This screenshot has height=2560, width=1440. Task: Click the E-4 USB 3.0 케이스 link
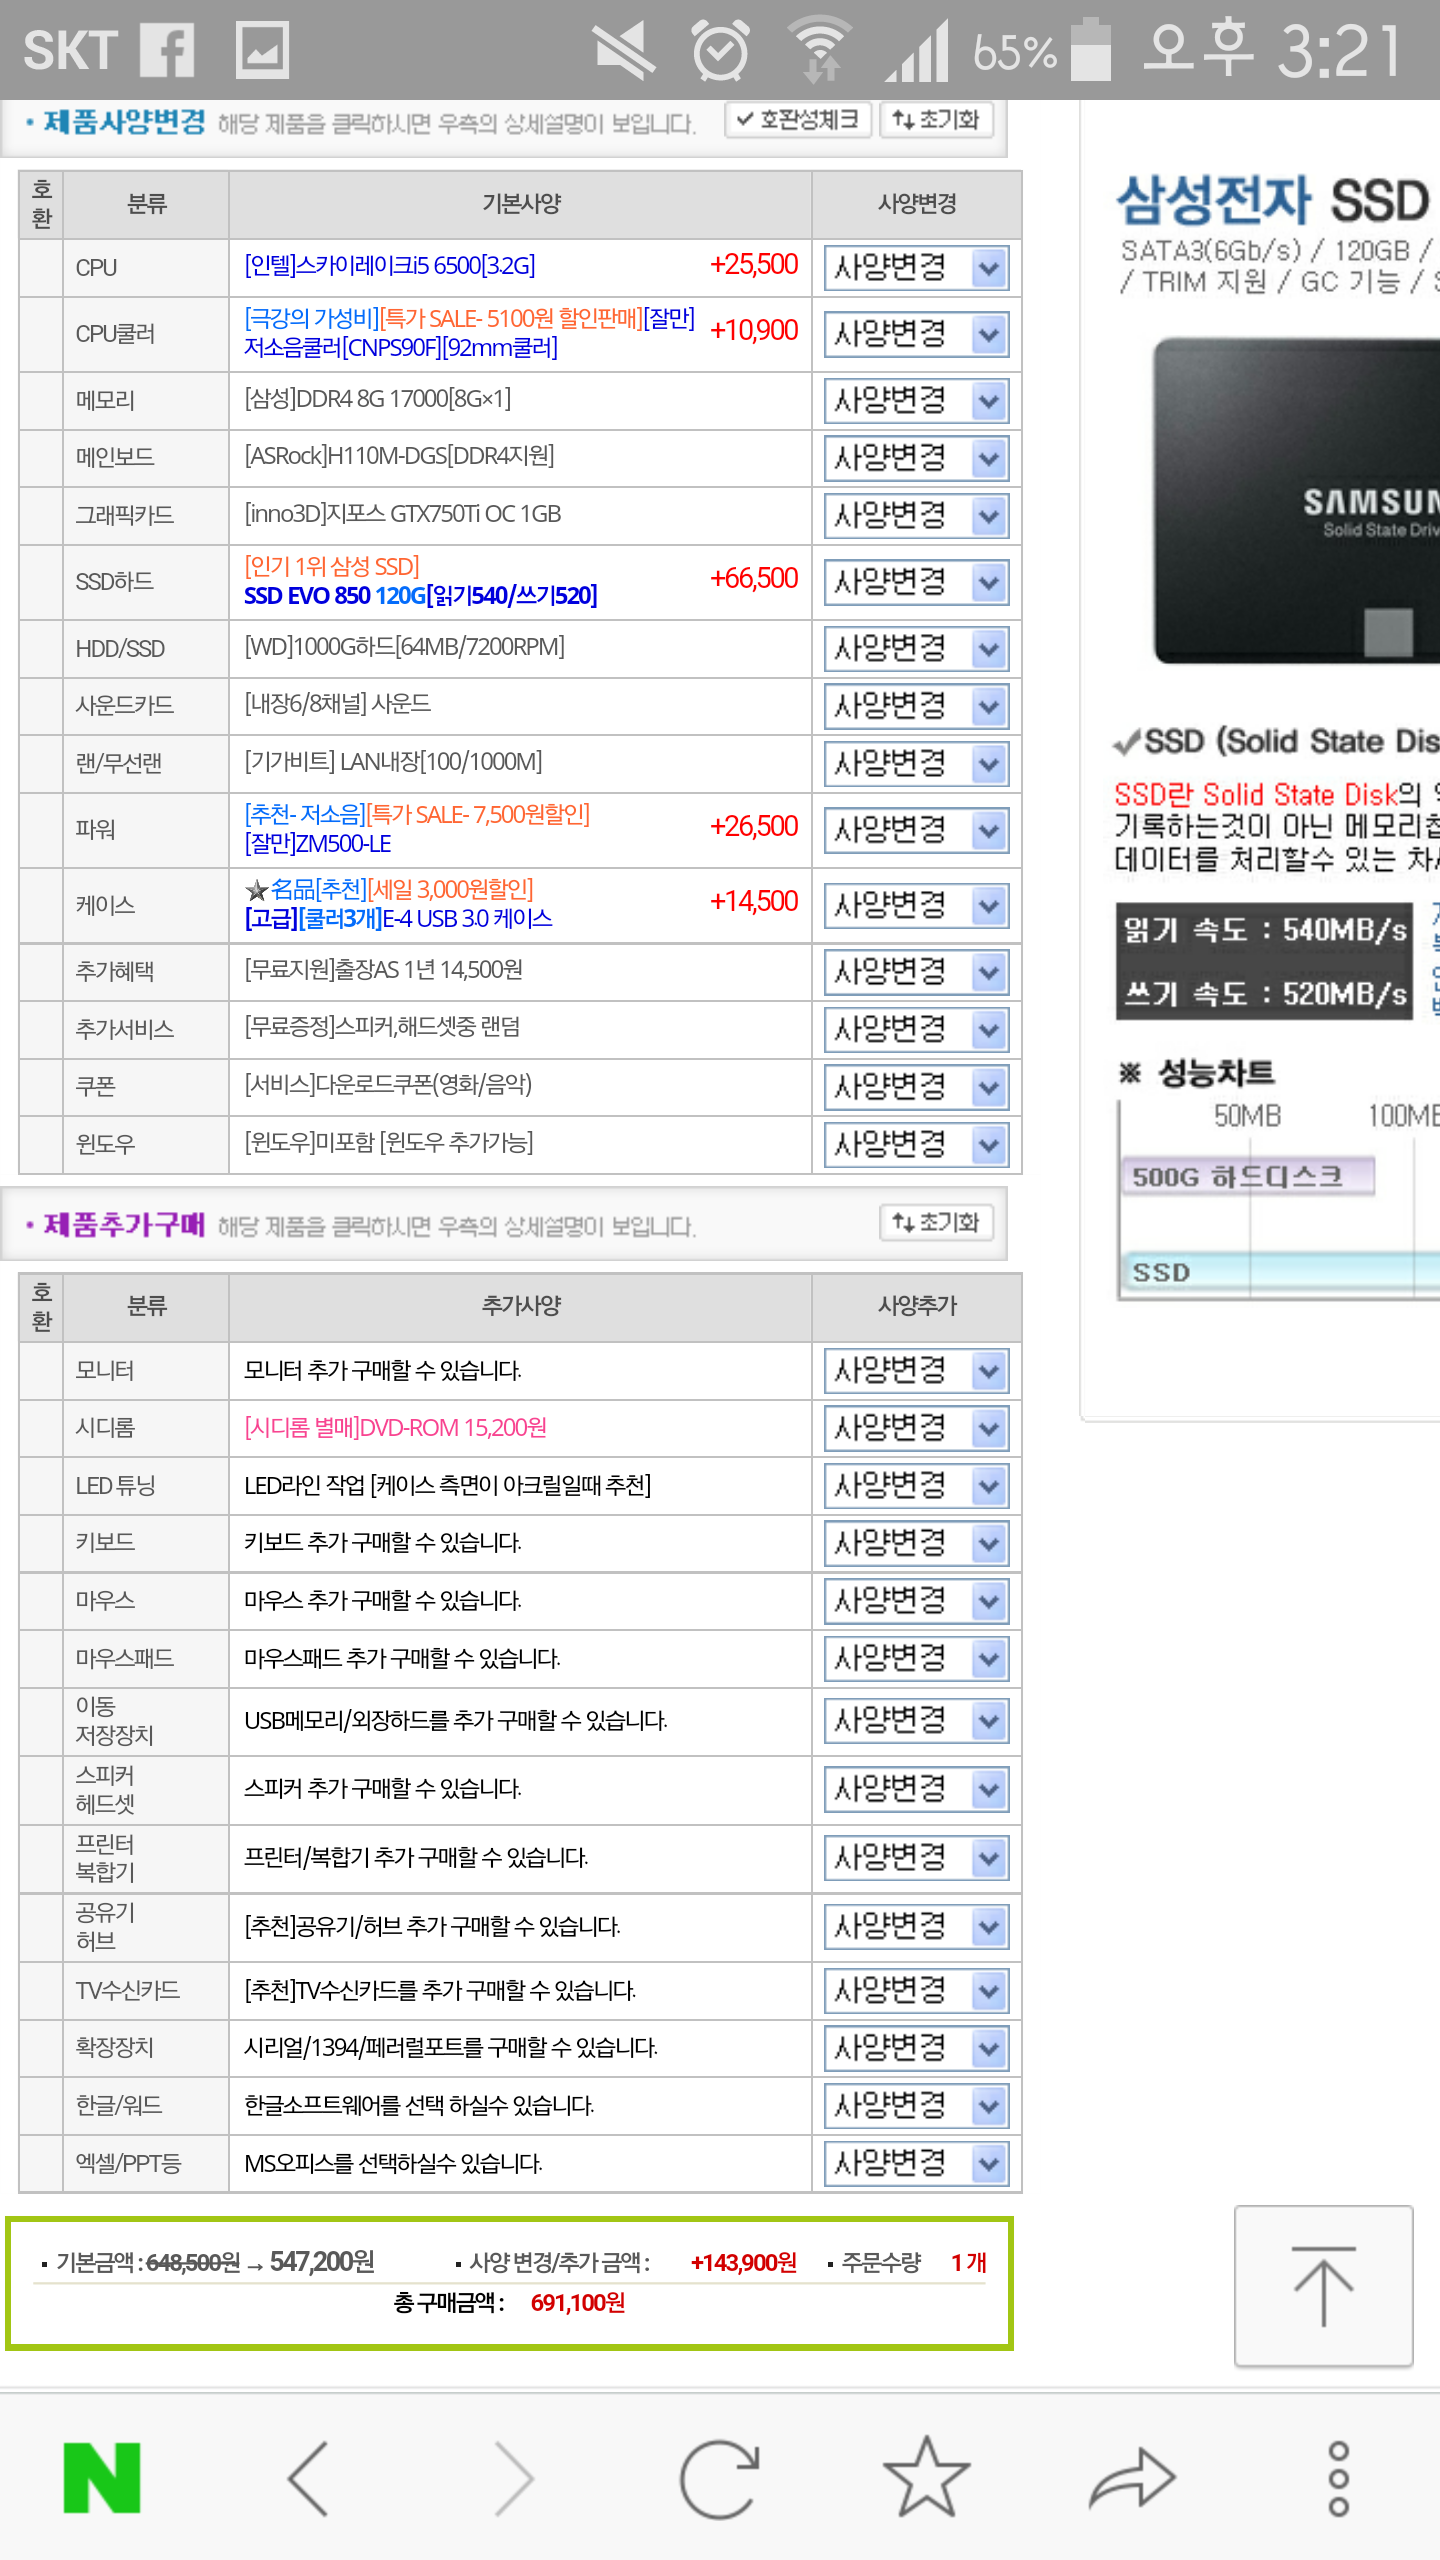point(398,918)
